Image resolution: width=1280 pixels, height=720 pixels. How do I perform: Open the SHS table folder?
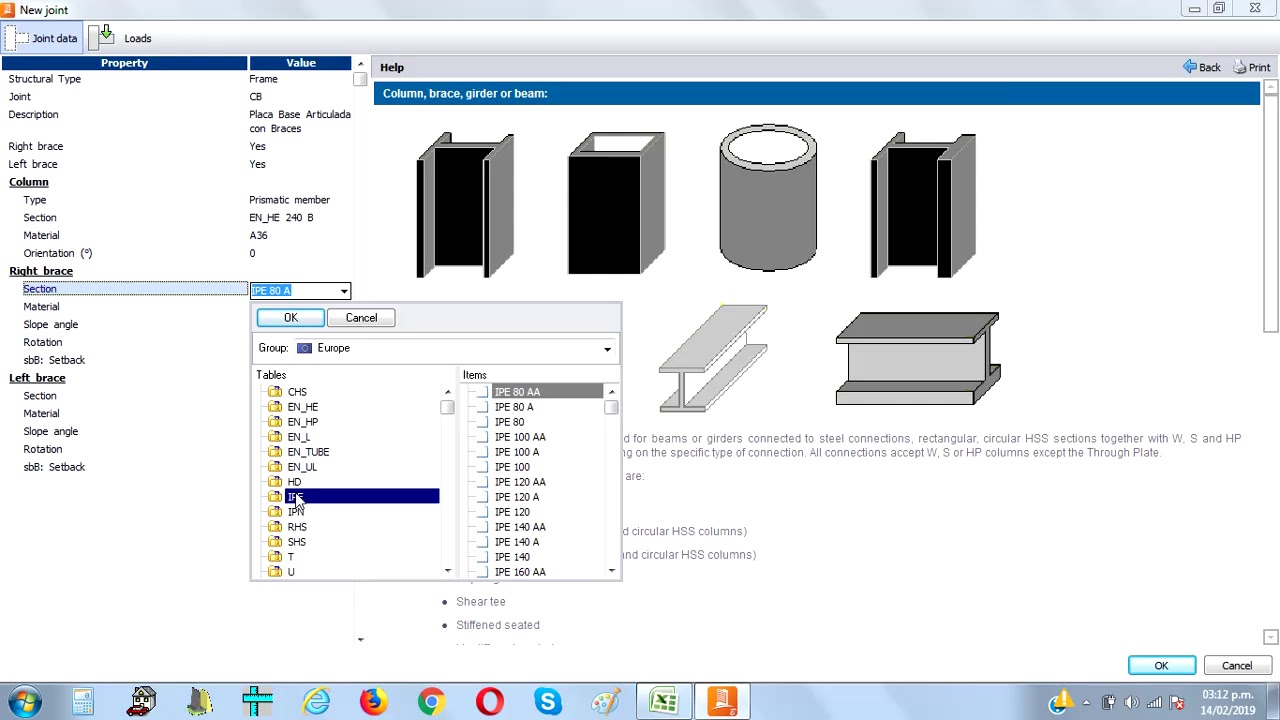tap(297, 542)
